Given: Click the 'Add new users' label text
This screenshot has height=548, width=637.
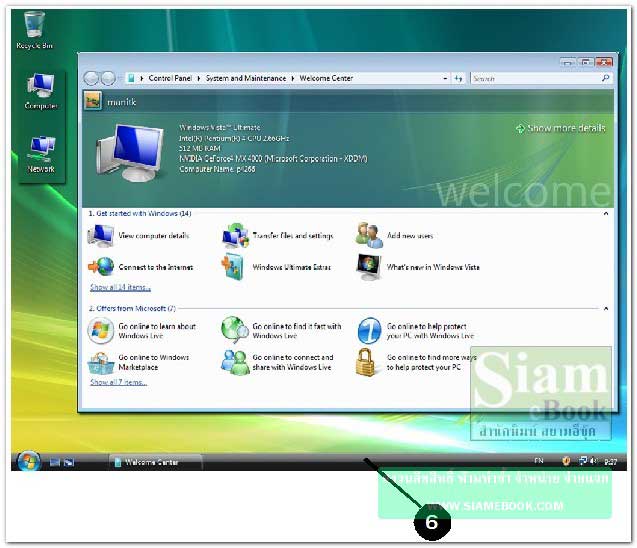Looking at the screenshot, I should pos(410,236).
